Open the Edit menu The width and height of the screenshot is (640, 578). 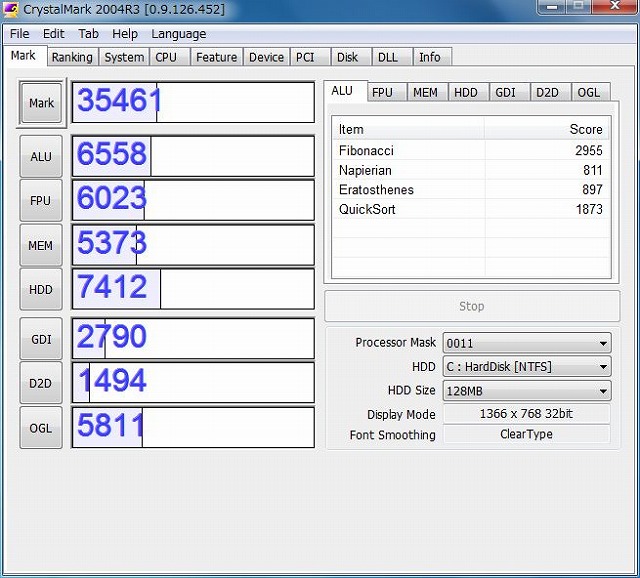(53, 33)
